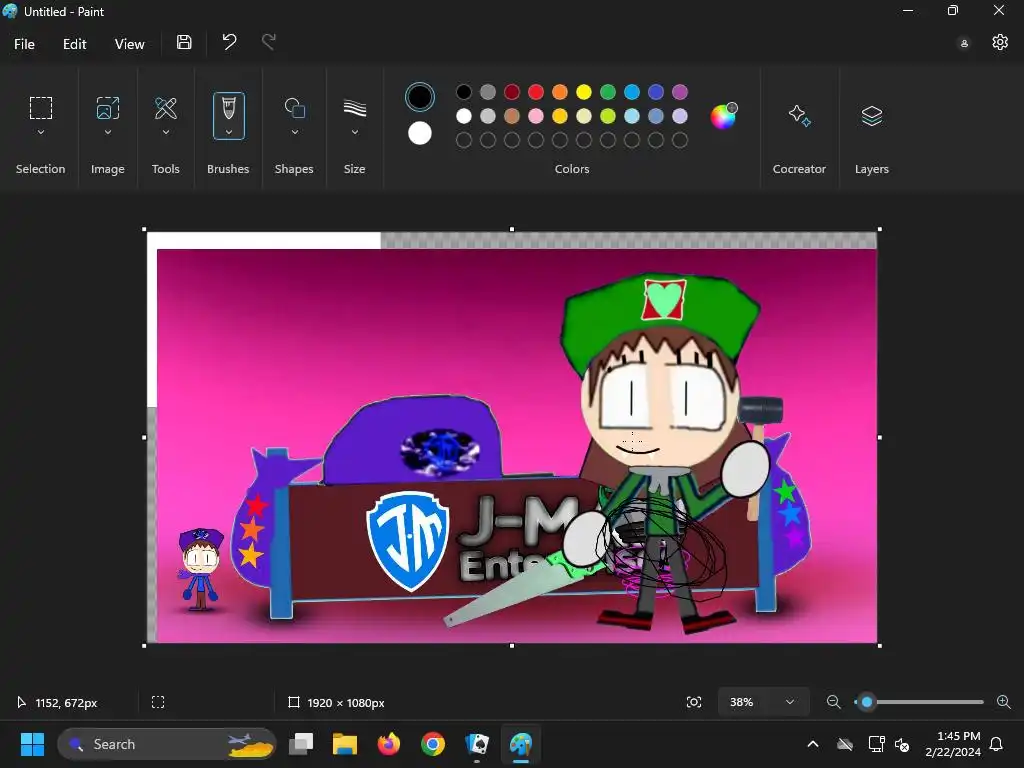Open File Explorer from the taskbar
Image resolution: width=1024 pixels, height=768 pixels.
[x=345, y=744]
